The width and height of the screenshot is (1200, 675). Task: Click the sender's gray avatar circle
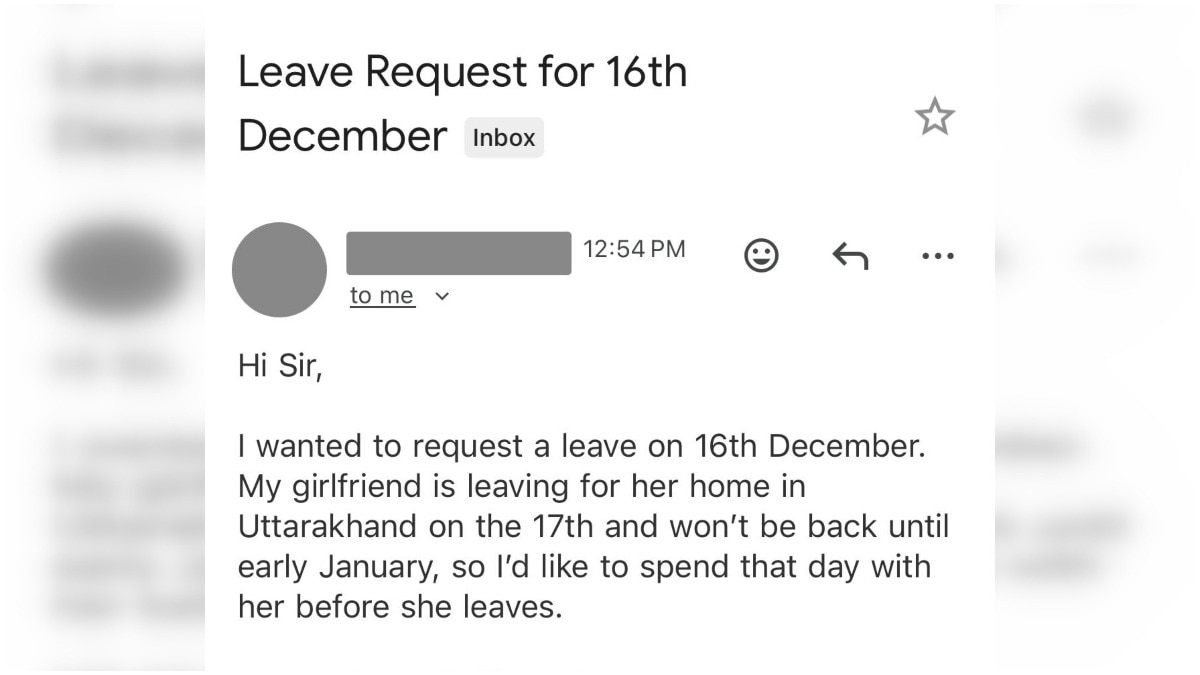(279, 270)
